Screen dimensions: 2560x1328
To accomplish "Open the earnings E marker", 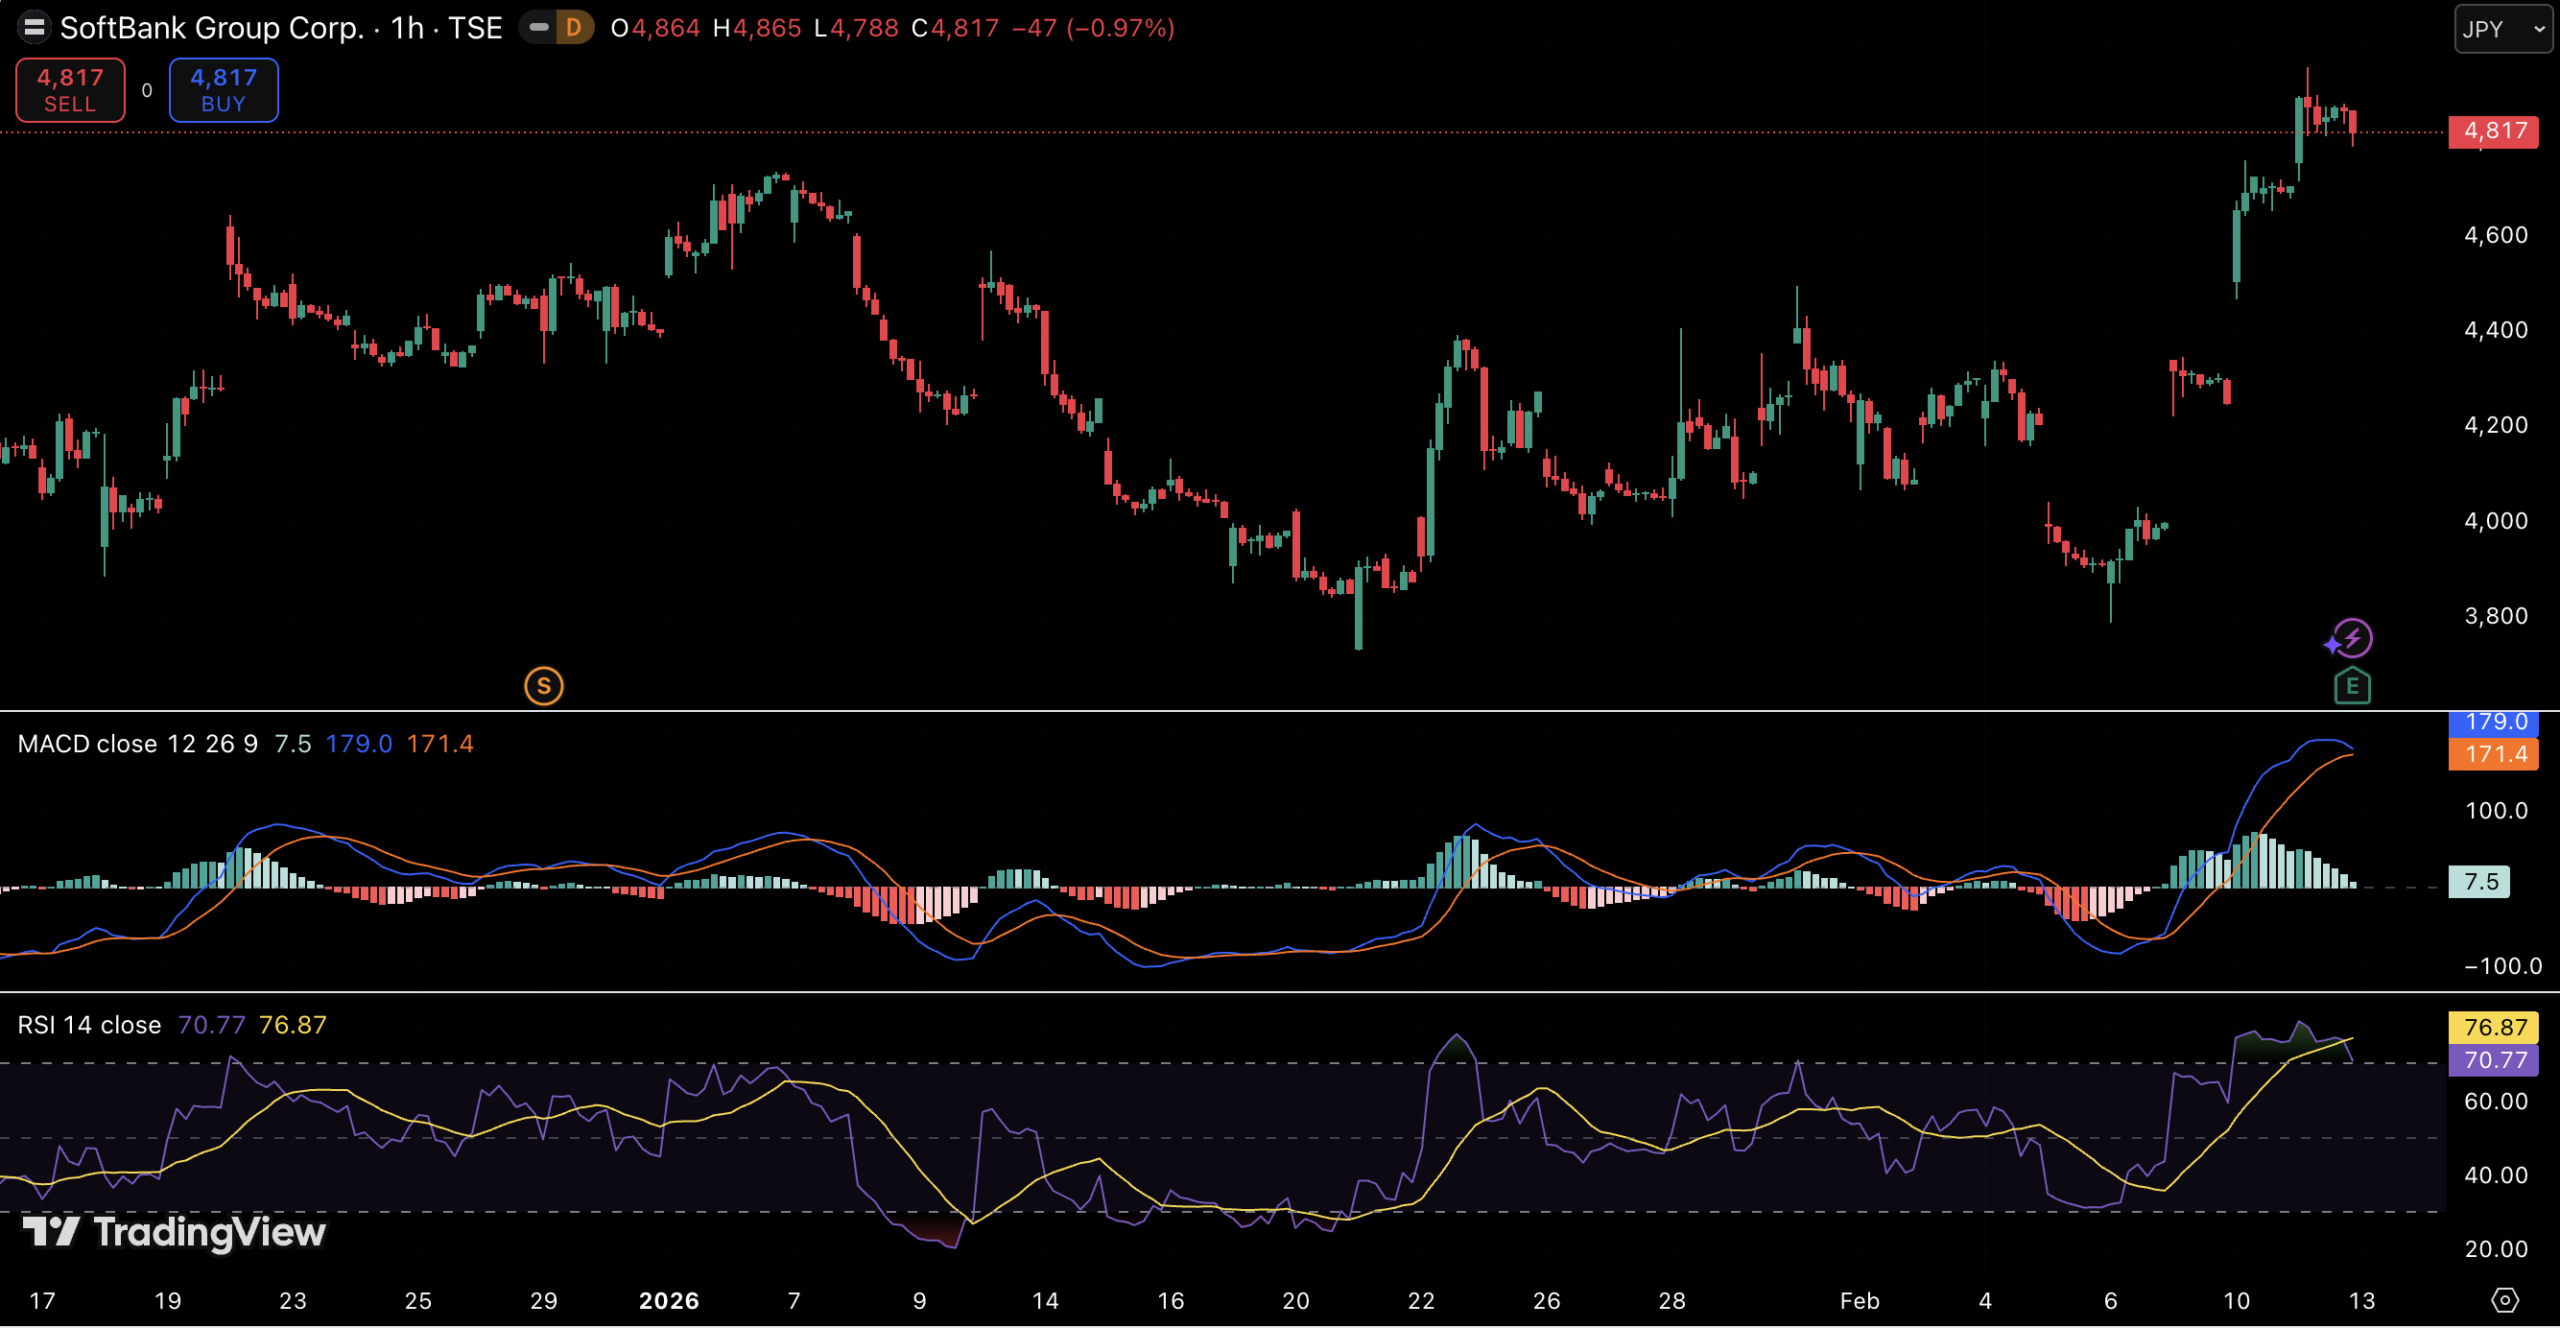I will pos(2352,687).
